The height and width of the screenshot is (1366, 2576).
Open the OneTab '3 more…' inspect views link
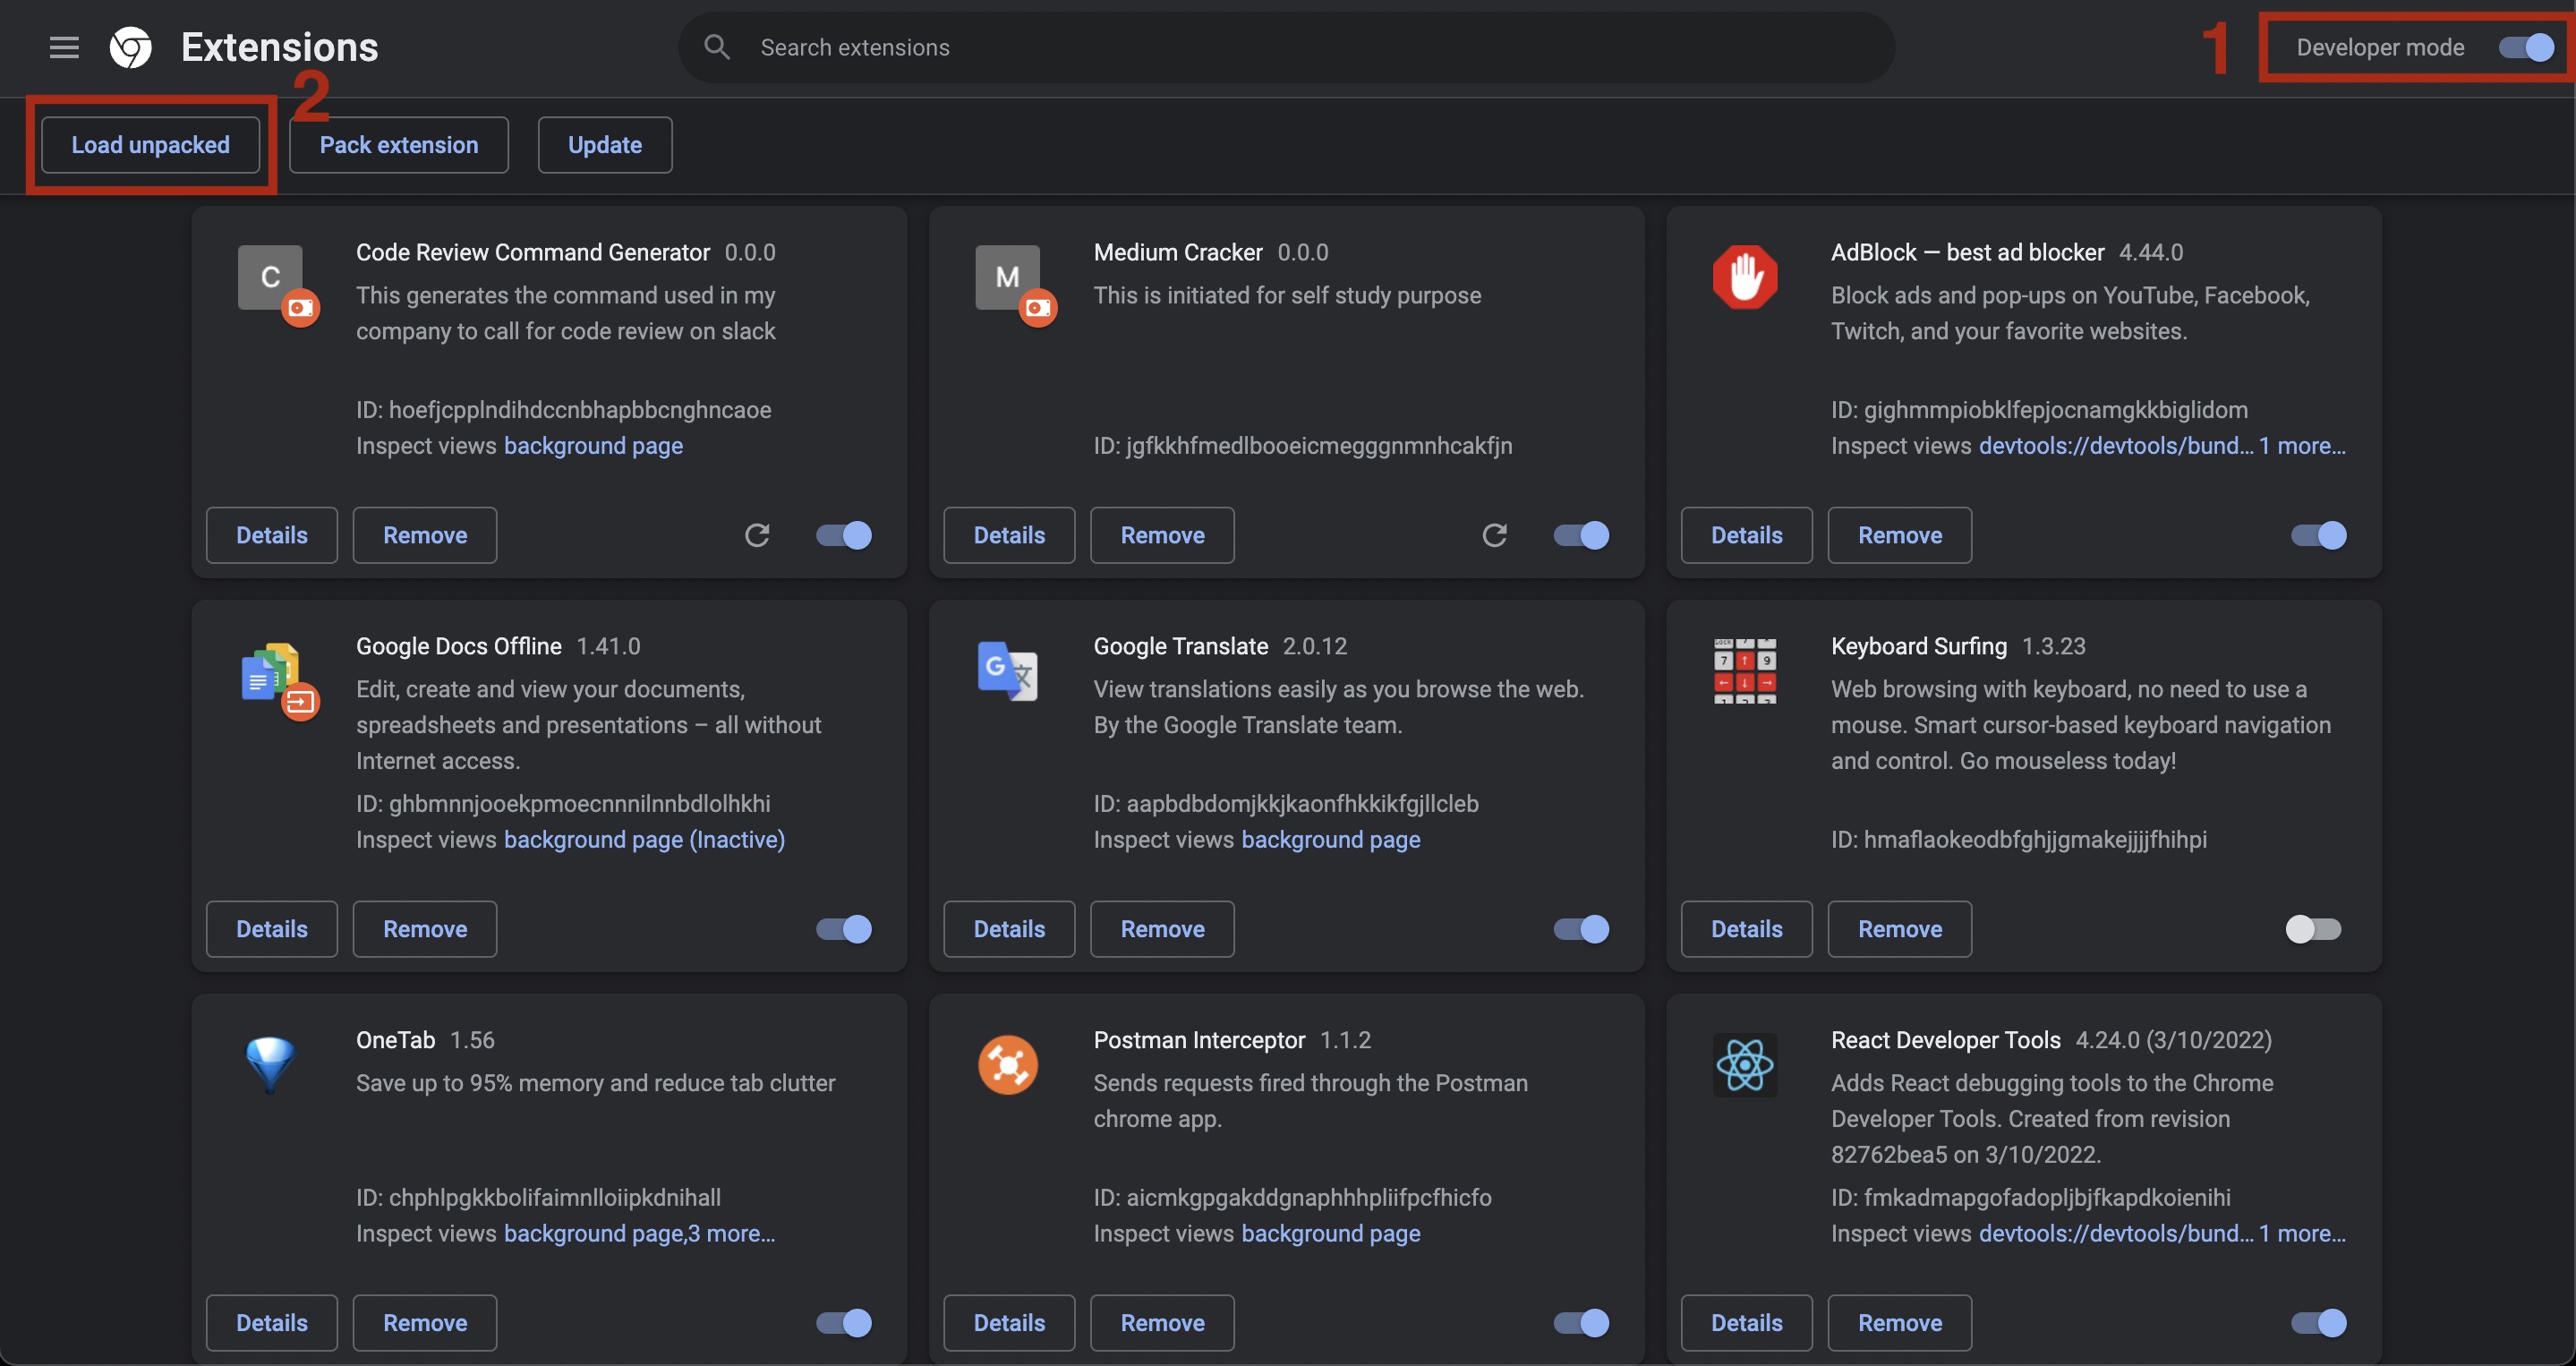pos(731,1233)
